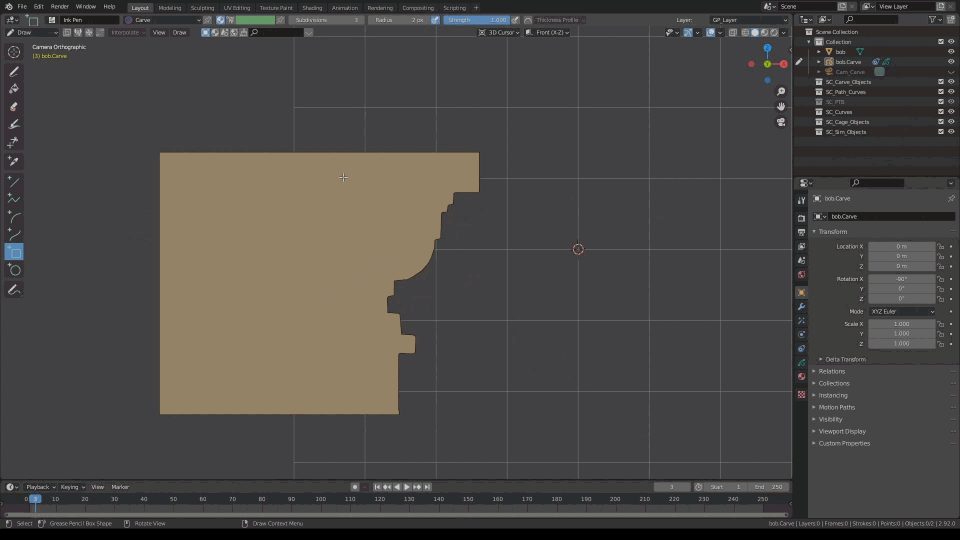The width and height of the screenshot is (960, 540).
Task: Switch to the Sculpting workspace tab
Action: coord(202,7)
